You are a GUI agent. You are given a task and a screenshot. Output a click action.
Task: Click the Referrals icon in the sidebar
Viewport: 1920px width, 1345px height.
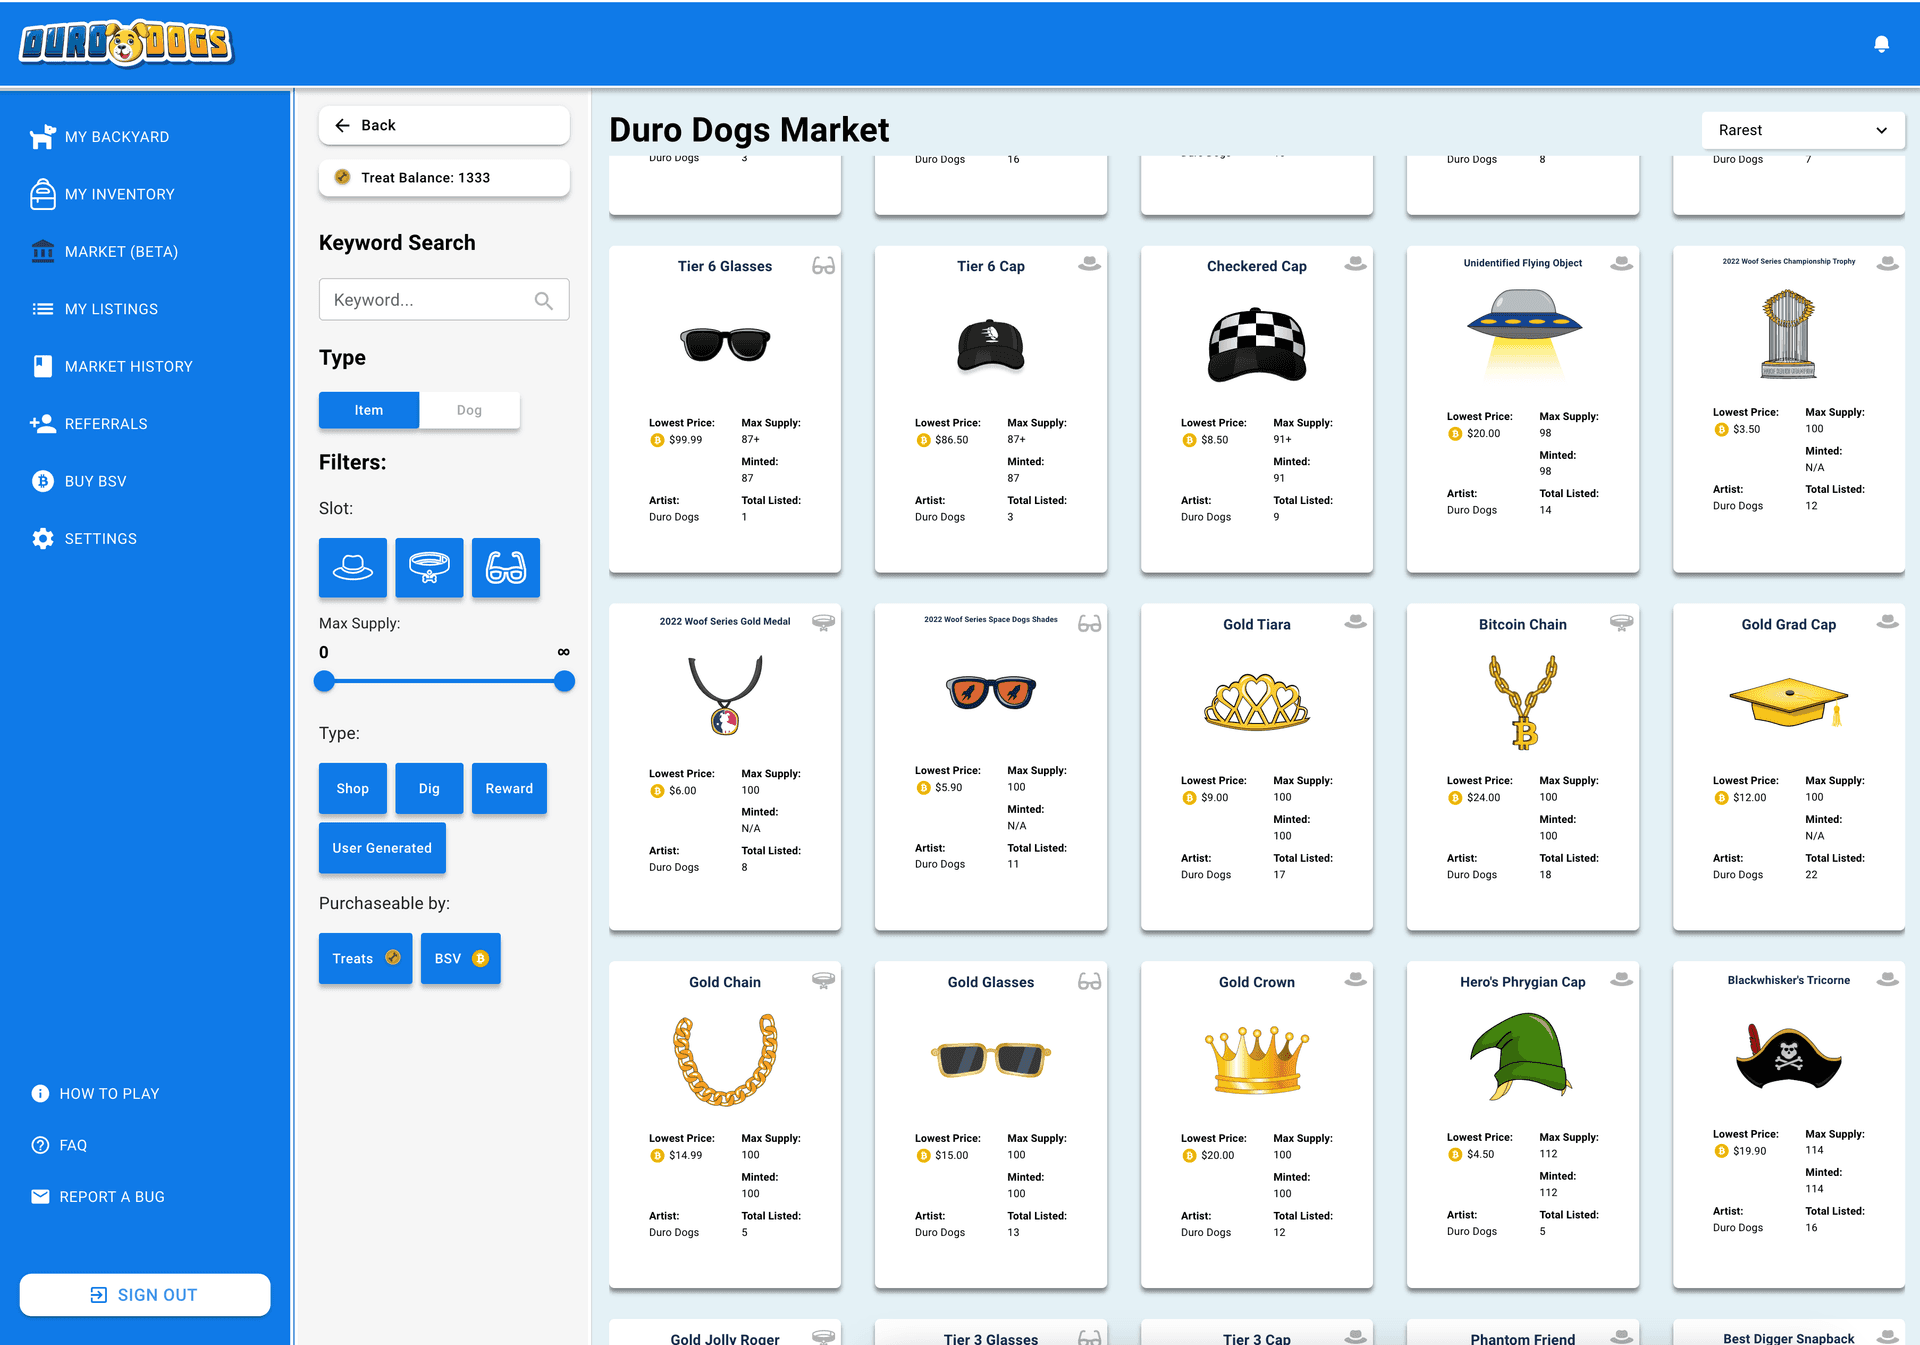[x=42, y=423]
